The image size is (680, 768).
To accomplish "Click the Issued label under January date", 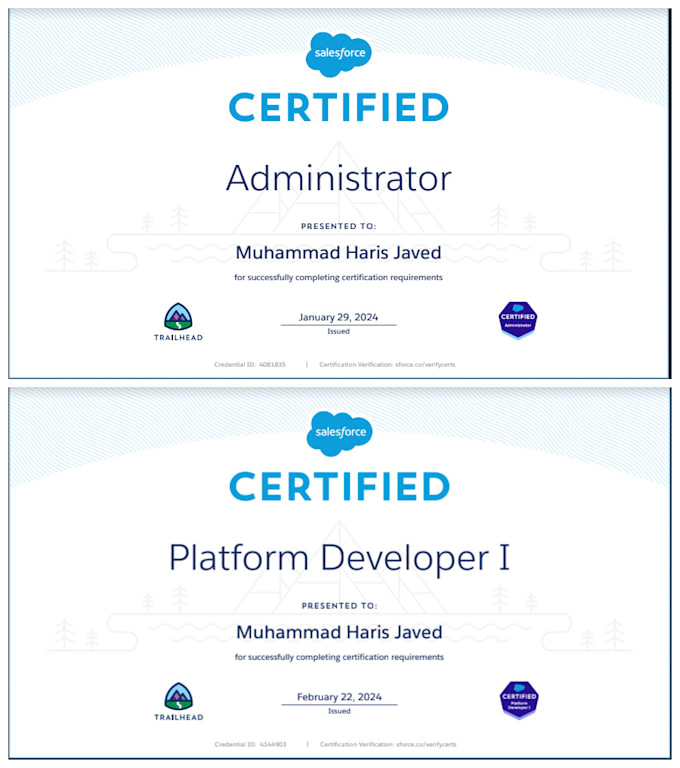I will coord(339,332).
